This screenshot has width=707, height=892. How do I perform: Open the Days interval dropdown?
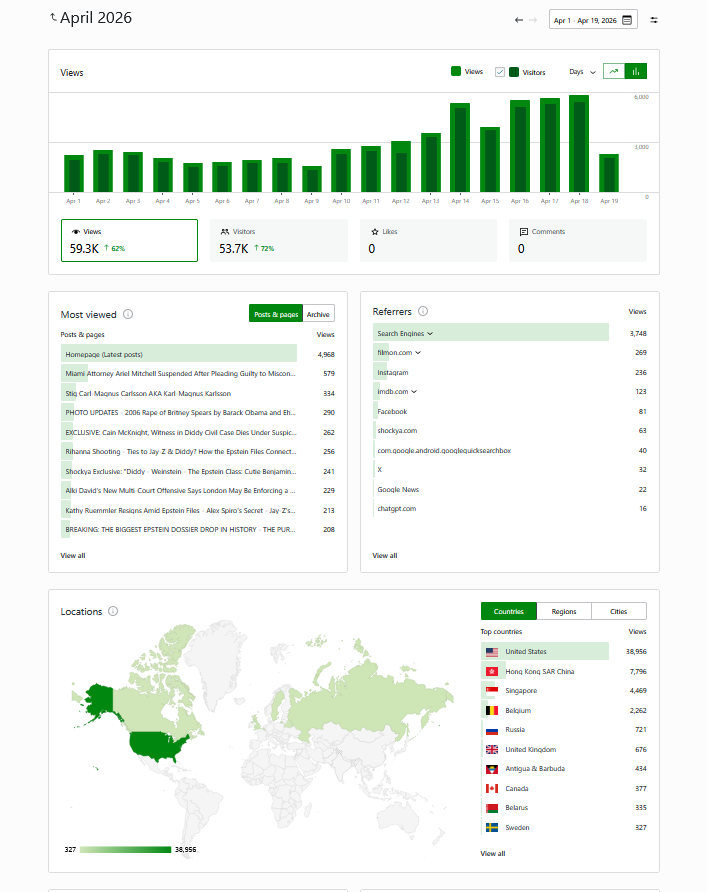[582, 72]
